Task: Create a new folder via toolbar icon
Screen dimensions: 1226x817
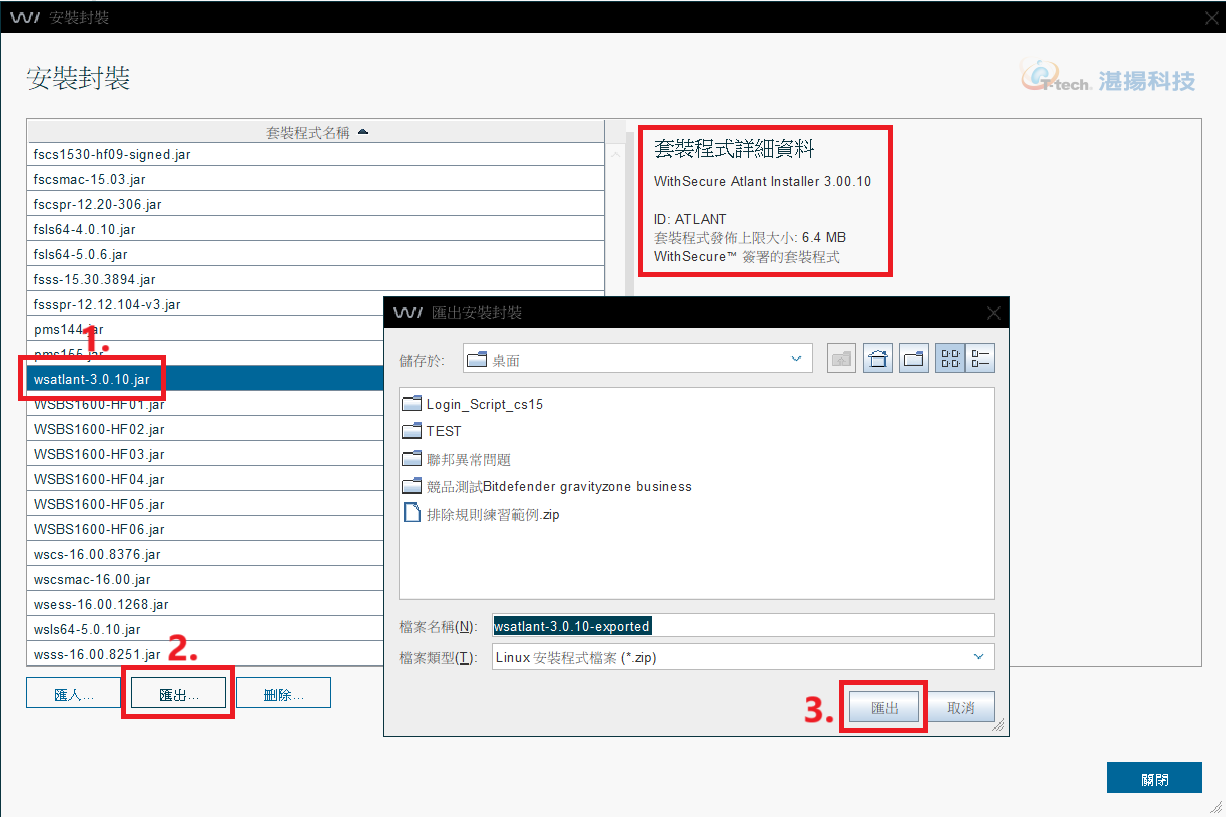Action: 914,359
